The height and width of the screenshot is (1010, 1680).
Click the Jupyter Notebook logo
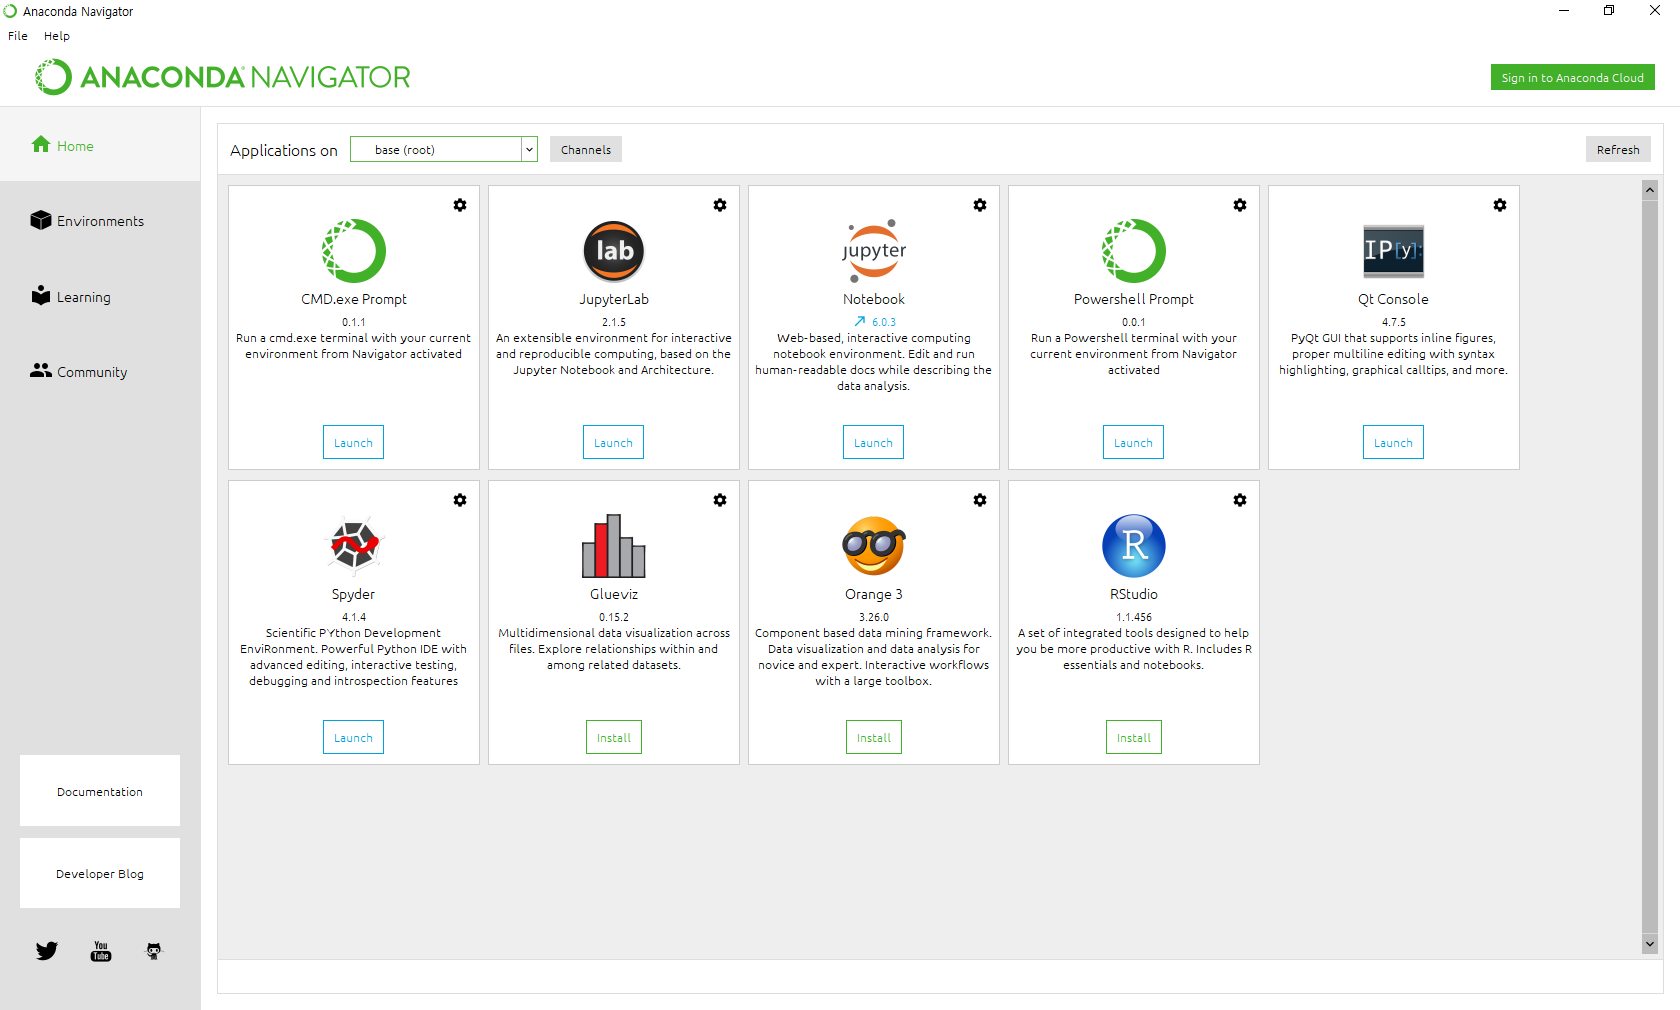coord(874,251)
